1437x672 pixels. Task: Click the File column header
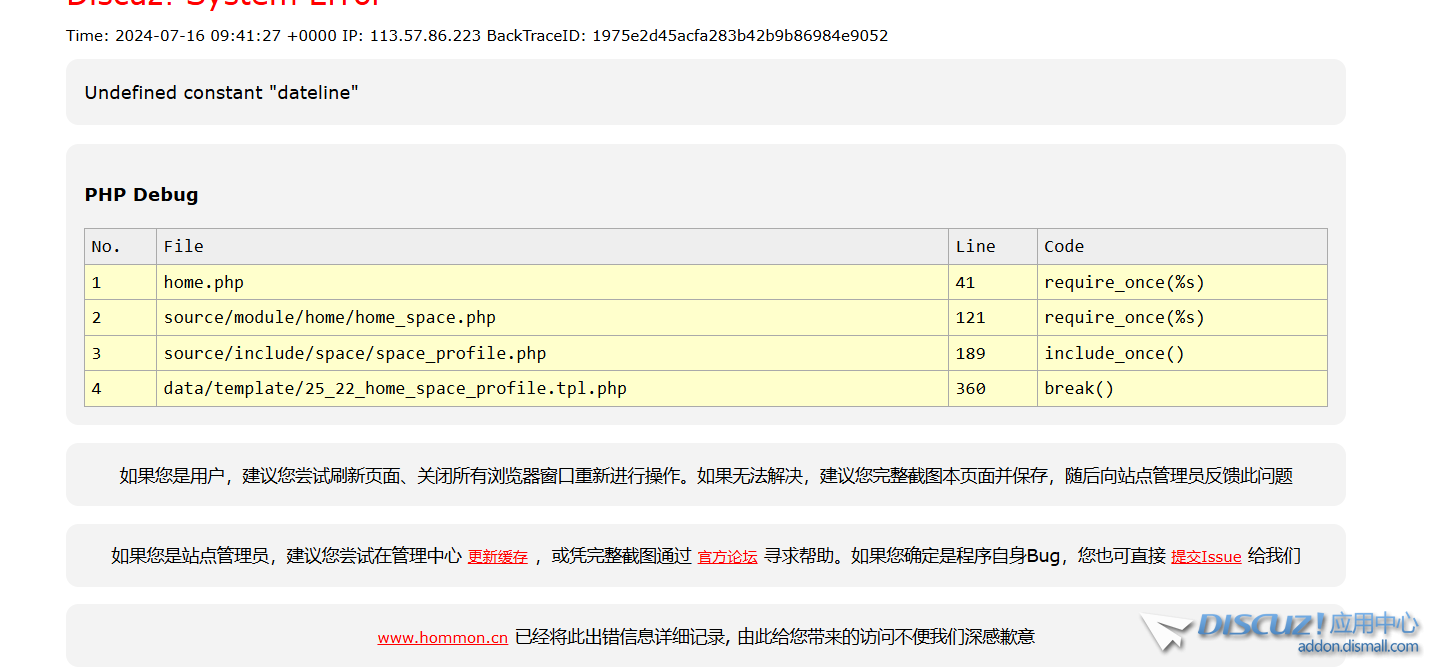pos(552,246)
